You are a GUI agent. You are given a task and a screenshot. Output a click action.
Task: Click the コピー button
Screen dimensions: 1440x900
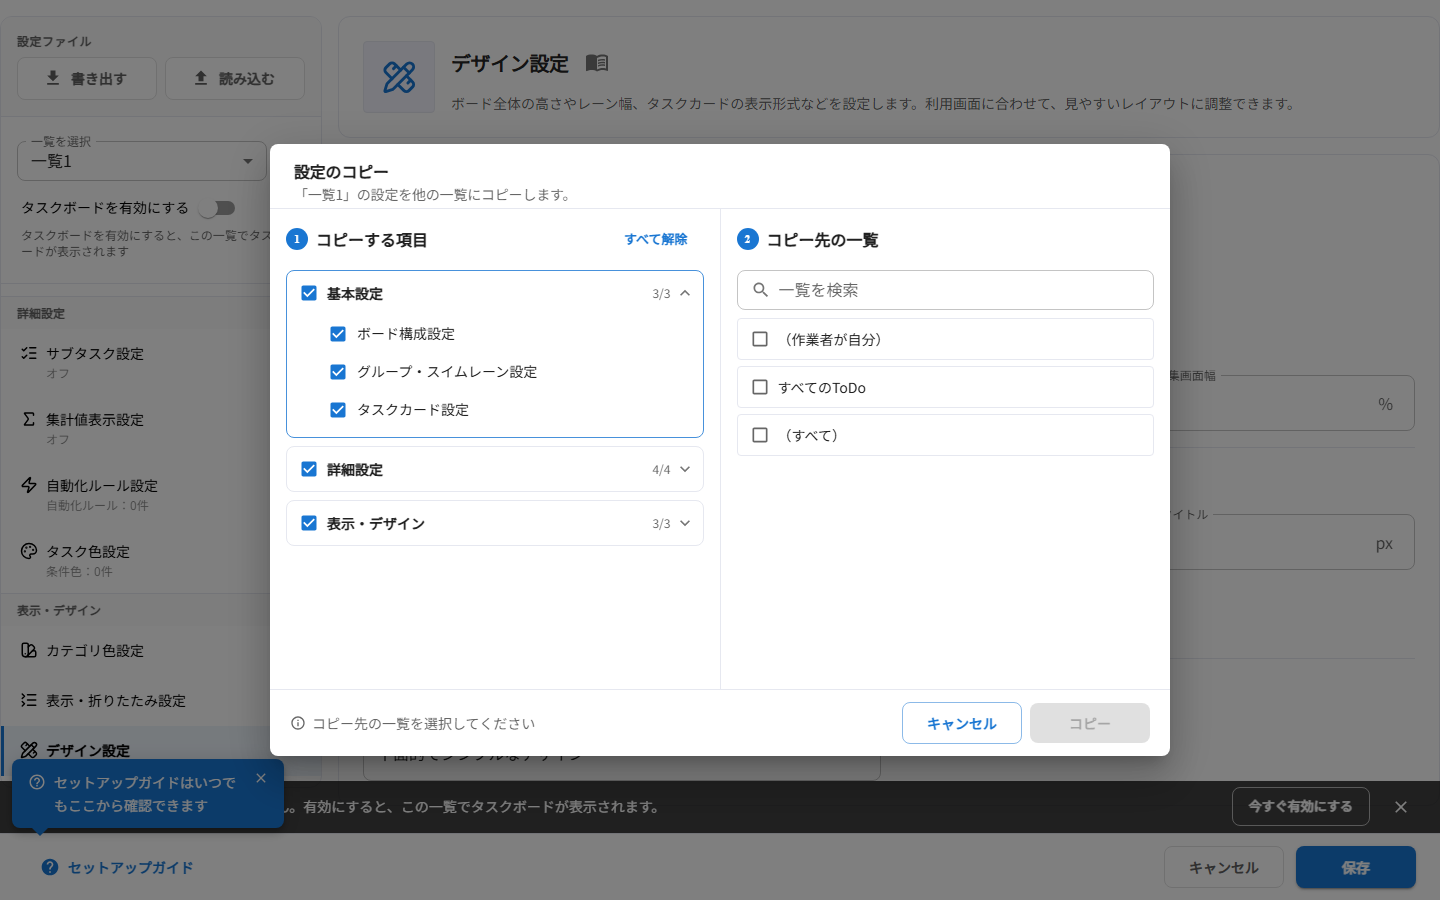pyautogui.click(x=1090, y=723)
